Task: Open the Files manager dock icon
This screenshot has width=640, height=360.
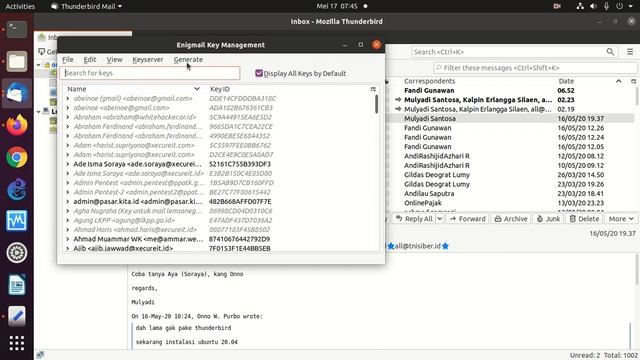Action: [x=17, y=61]
